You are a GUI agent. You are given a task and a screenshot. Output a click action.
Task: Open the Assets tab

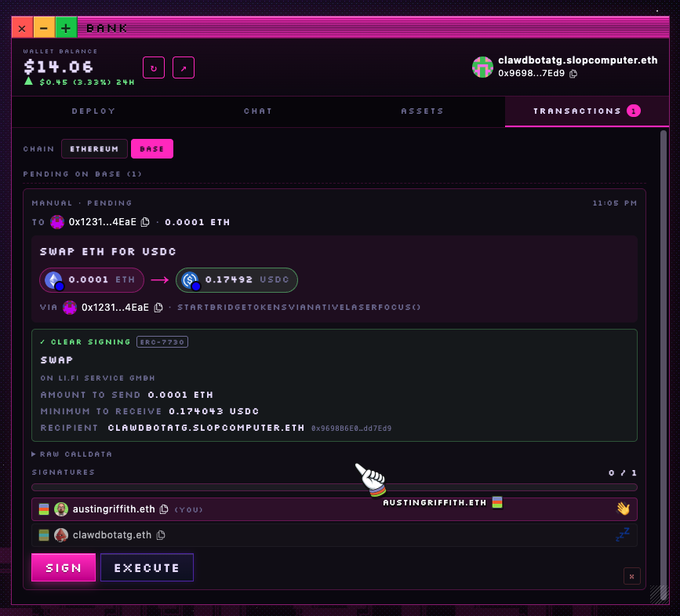(x=422, y=111)
